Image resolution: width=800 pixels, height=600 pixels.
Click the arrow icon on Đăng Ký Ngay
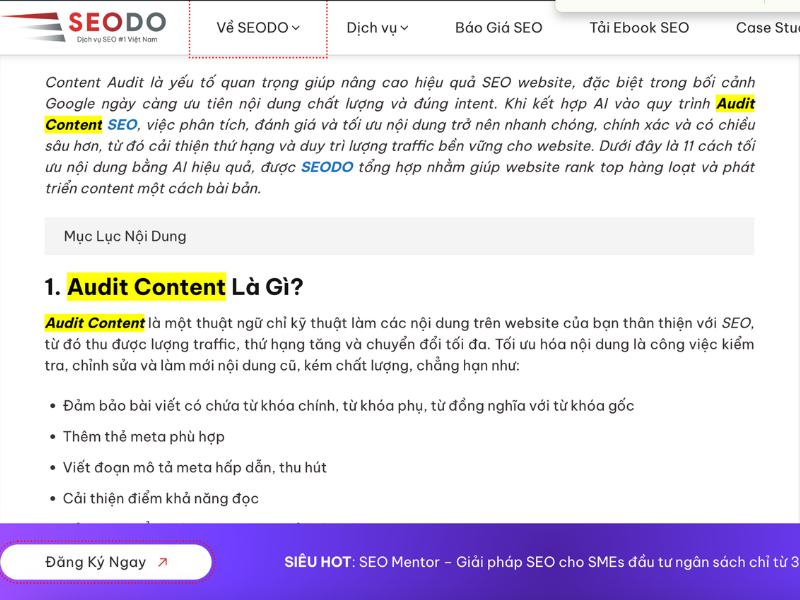pyautogui.click(x=163, y=562)
